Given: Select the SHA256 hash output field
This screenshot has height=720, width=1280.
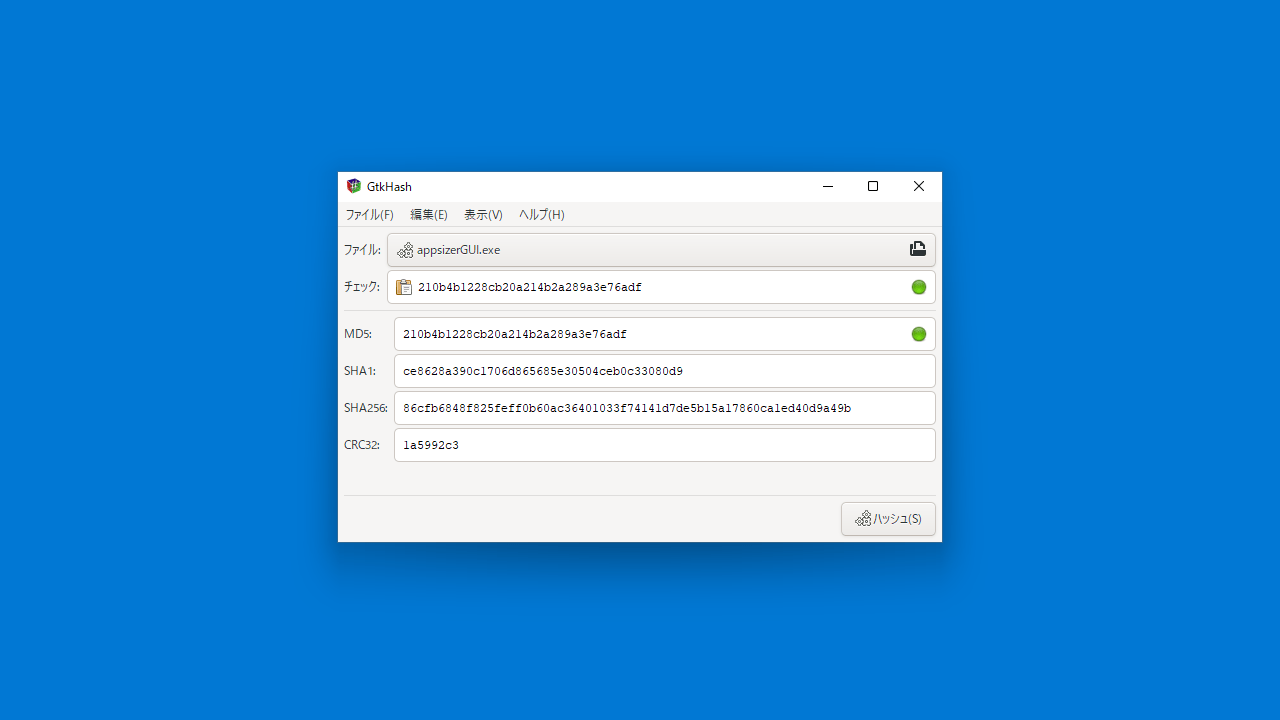Looking at the screenshot, I should (x=665, y=408).
